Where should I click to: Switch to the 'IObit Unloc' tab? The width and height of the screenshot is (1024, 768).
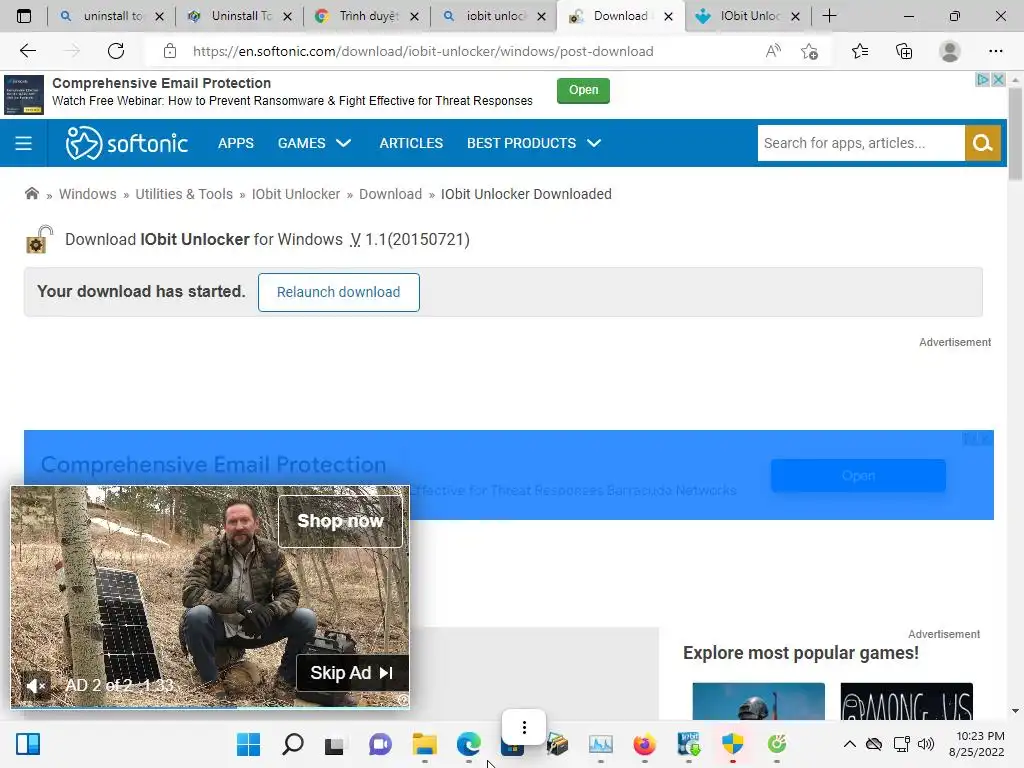pyautogui.click(x=749, y=16)
